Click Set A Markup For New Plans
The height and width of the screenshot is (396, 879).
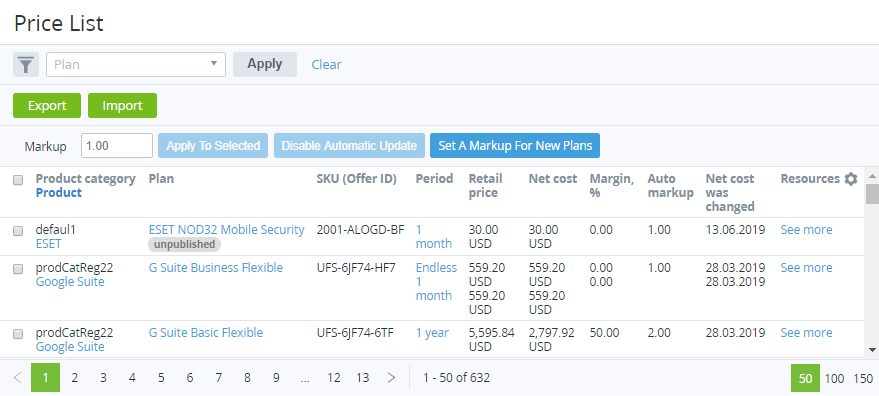pyautogui.click(x=515, y=146)
